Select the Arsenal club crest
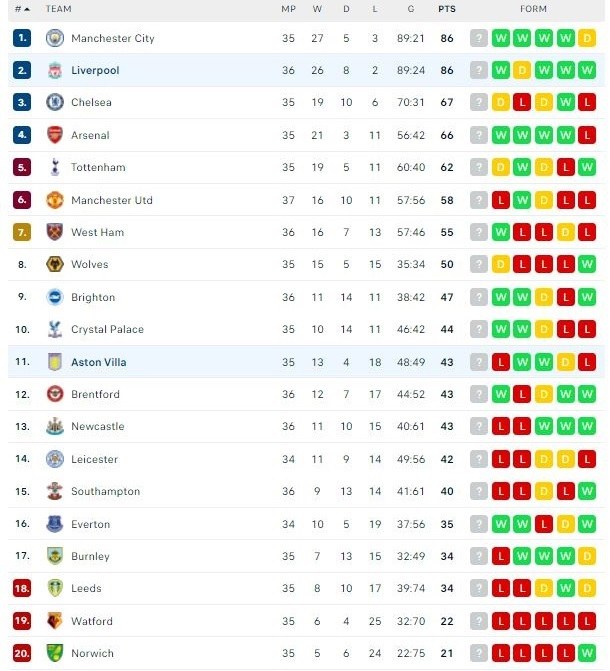 point(54,135)
